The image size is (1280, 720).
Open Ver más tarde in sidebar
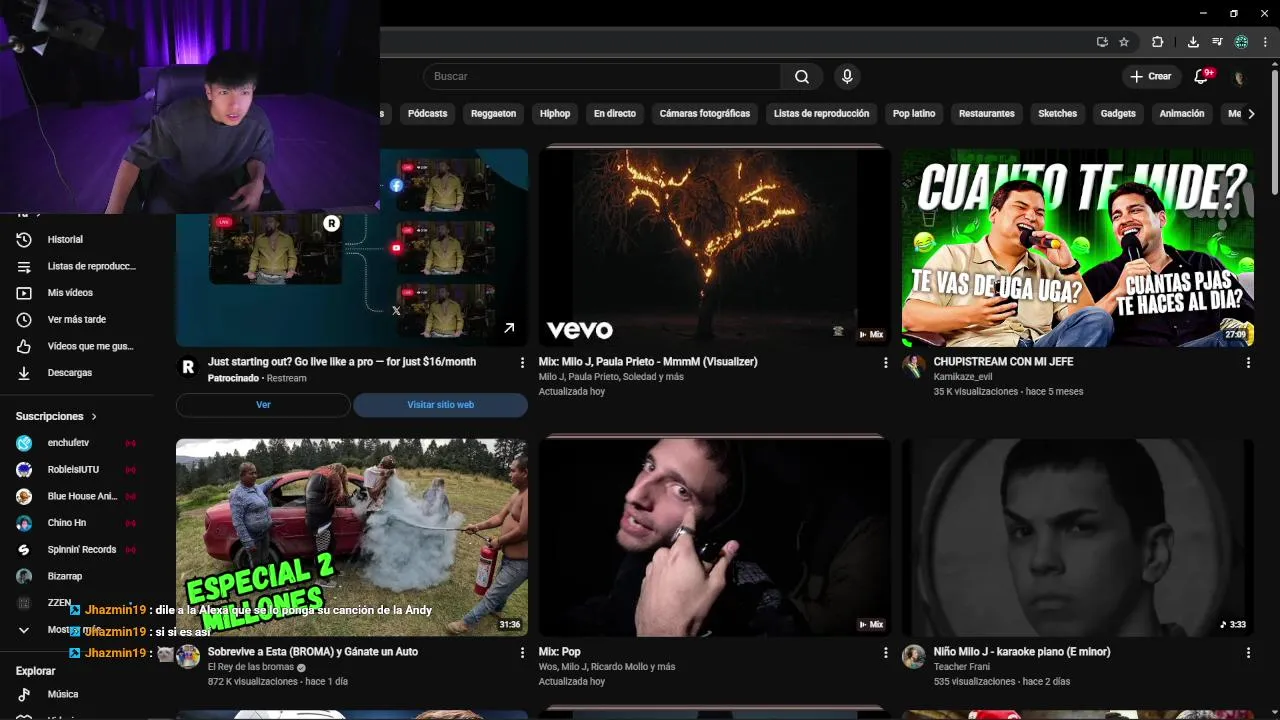(x=76, y=319)
